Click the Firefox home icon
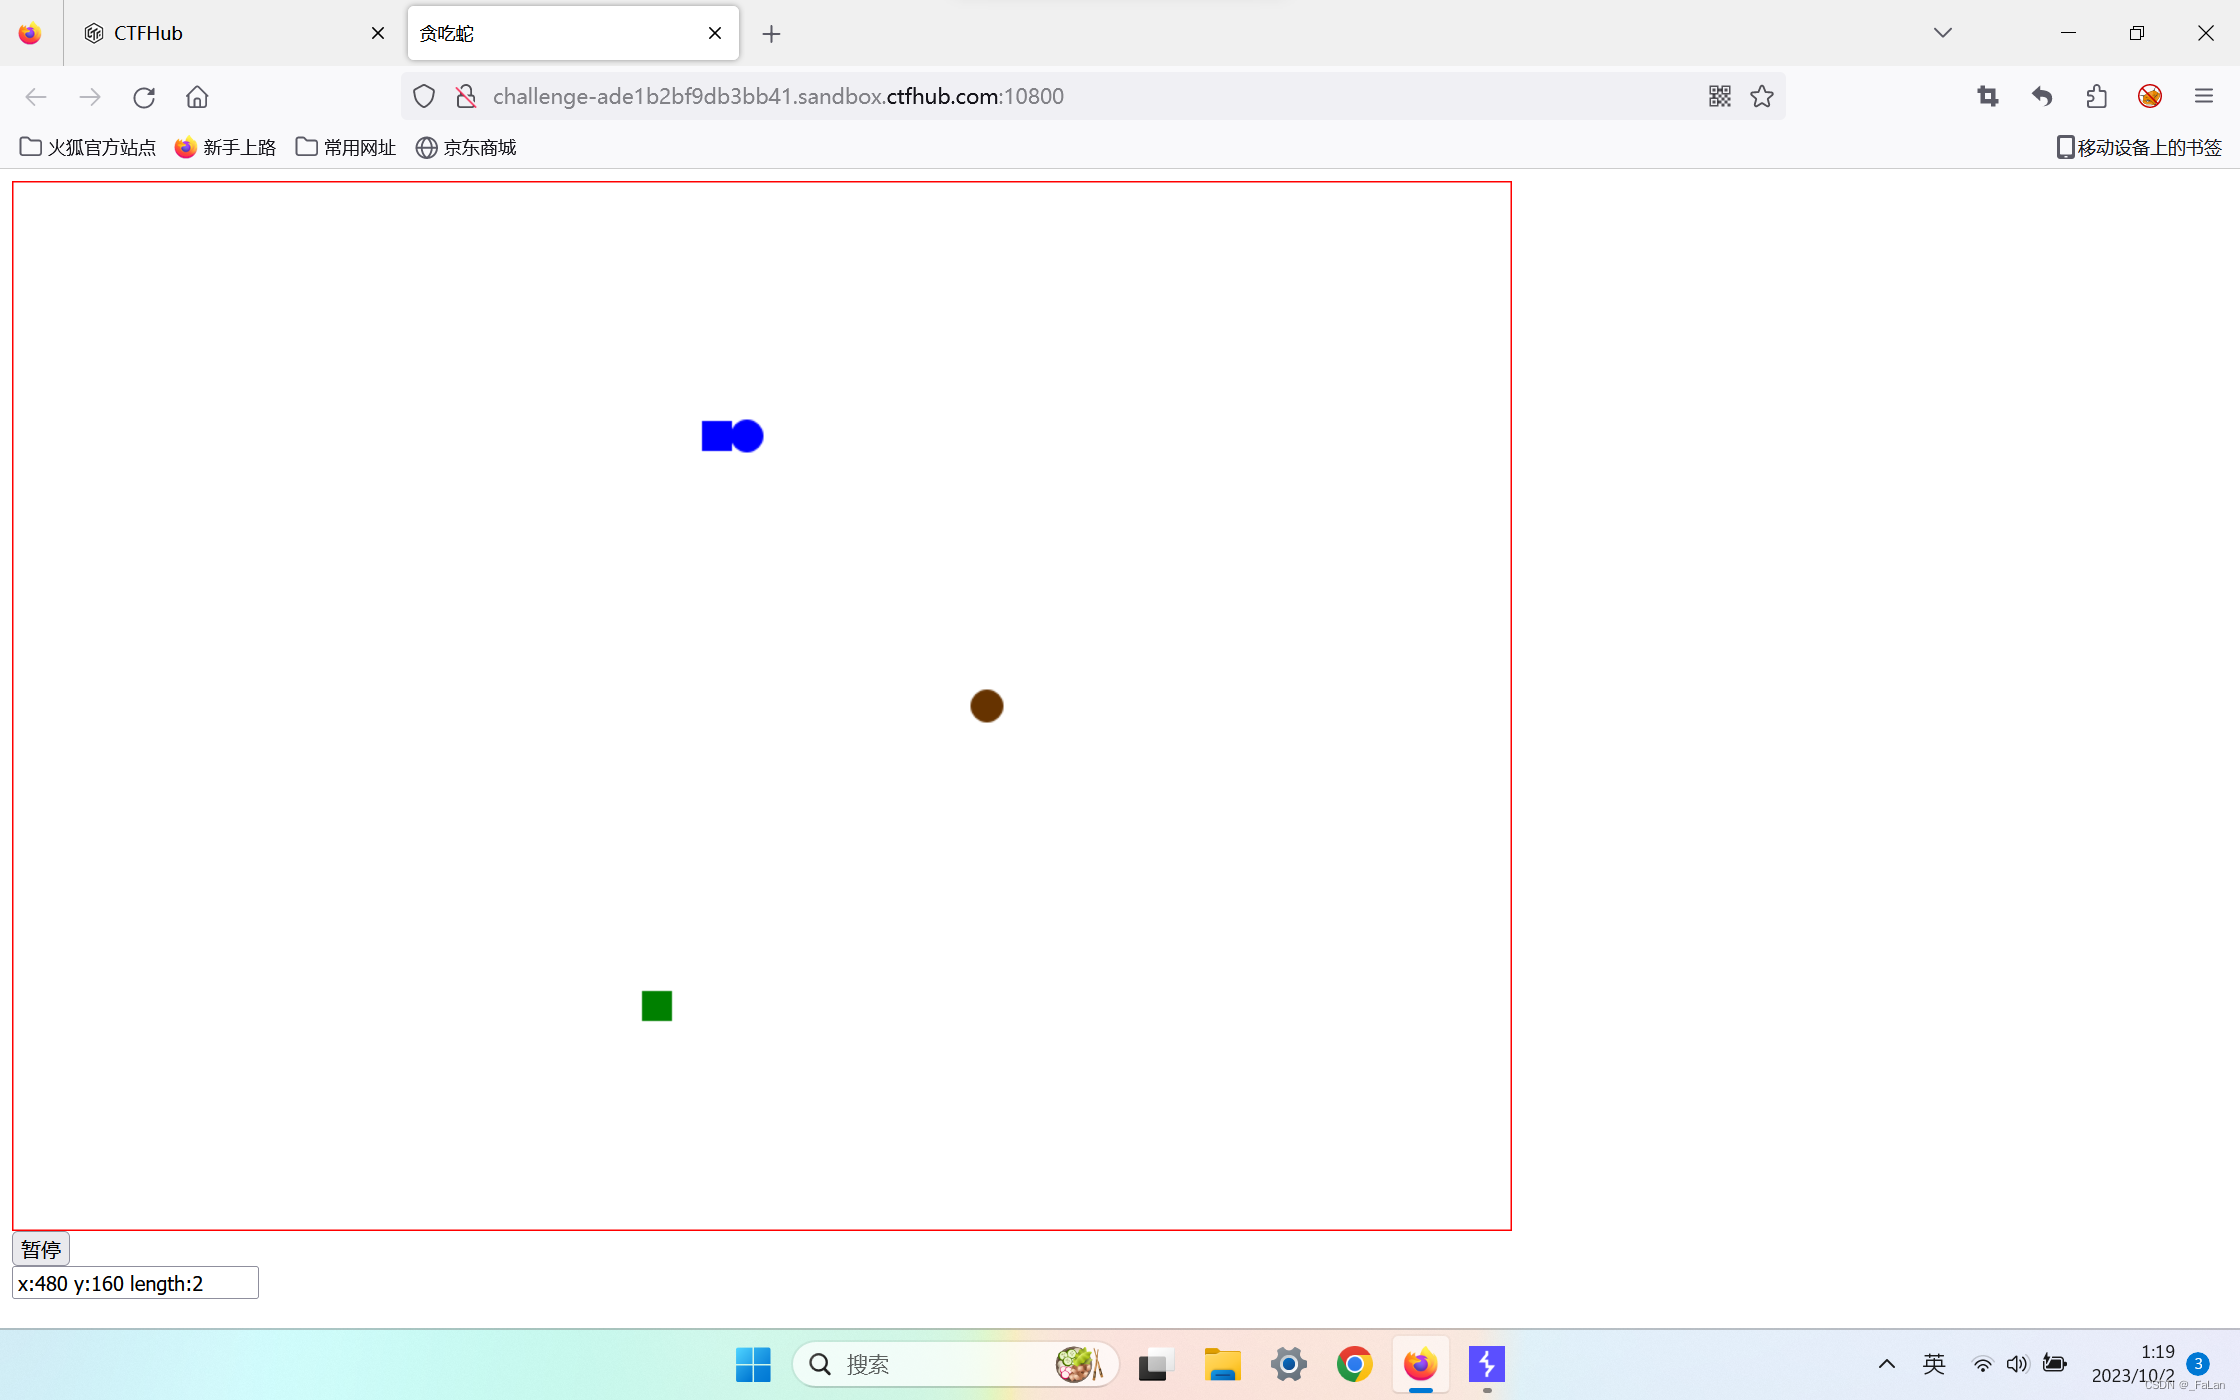This screenshot has height=1400, width=2240. click(x=196, y=96)
